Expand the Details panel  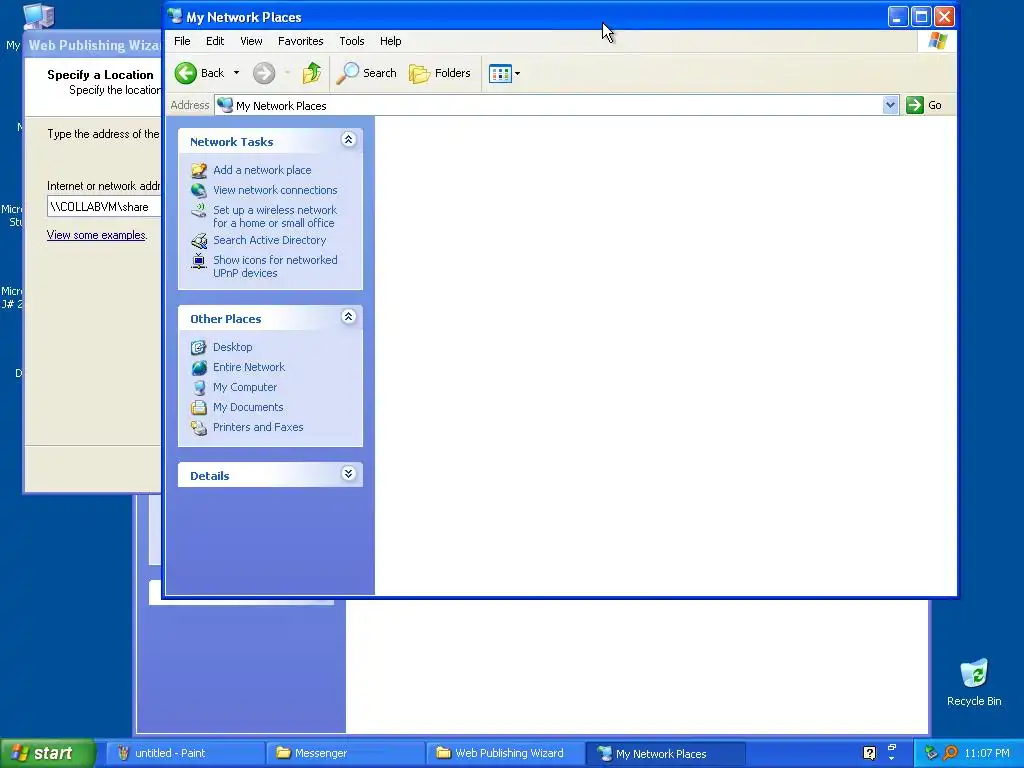pyautogui.click(x=349, y=474)
